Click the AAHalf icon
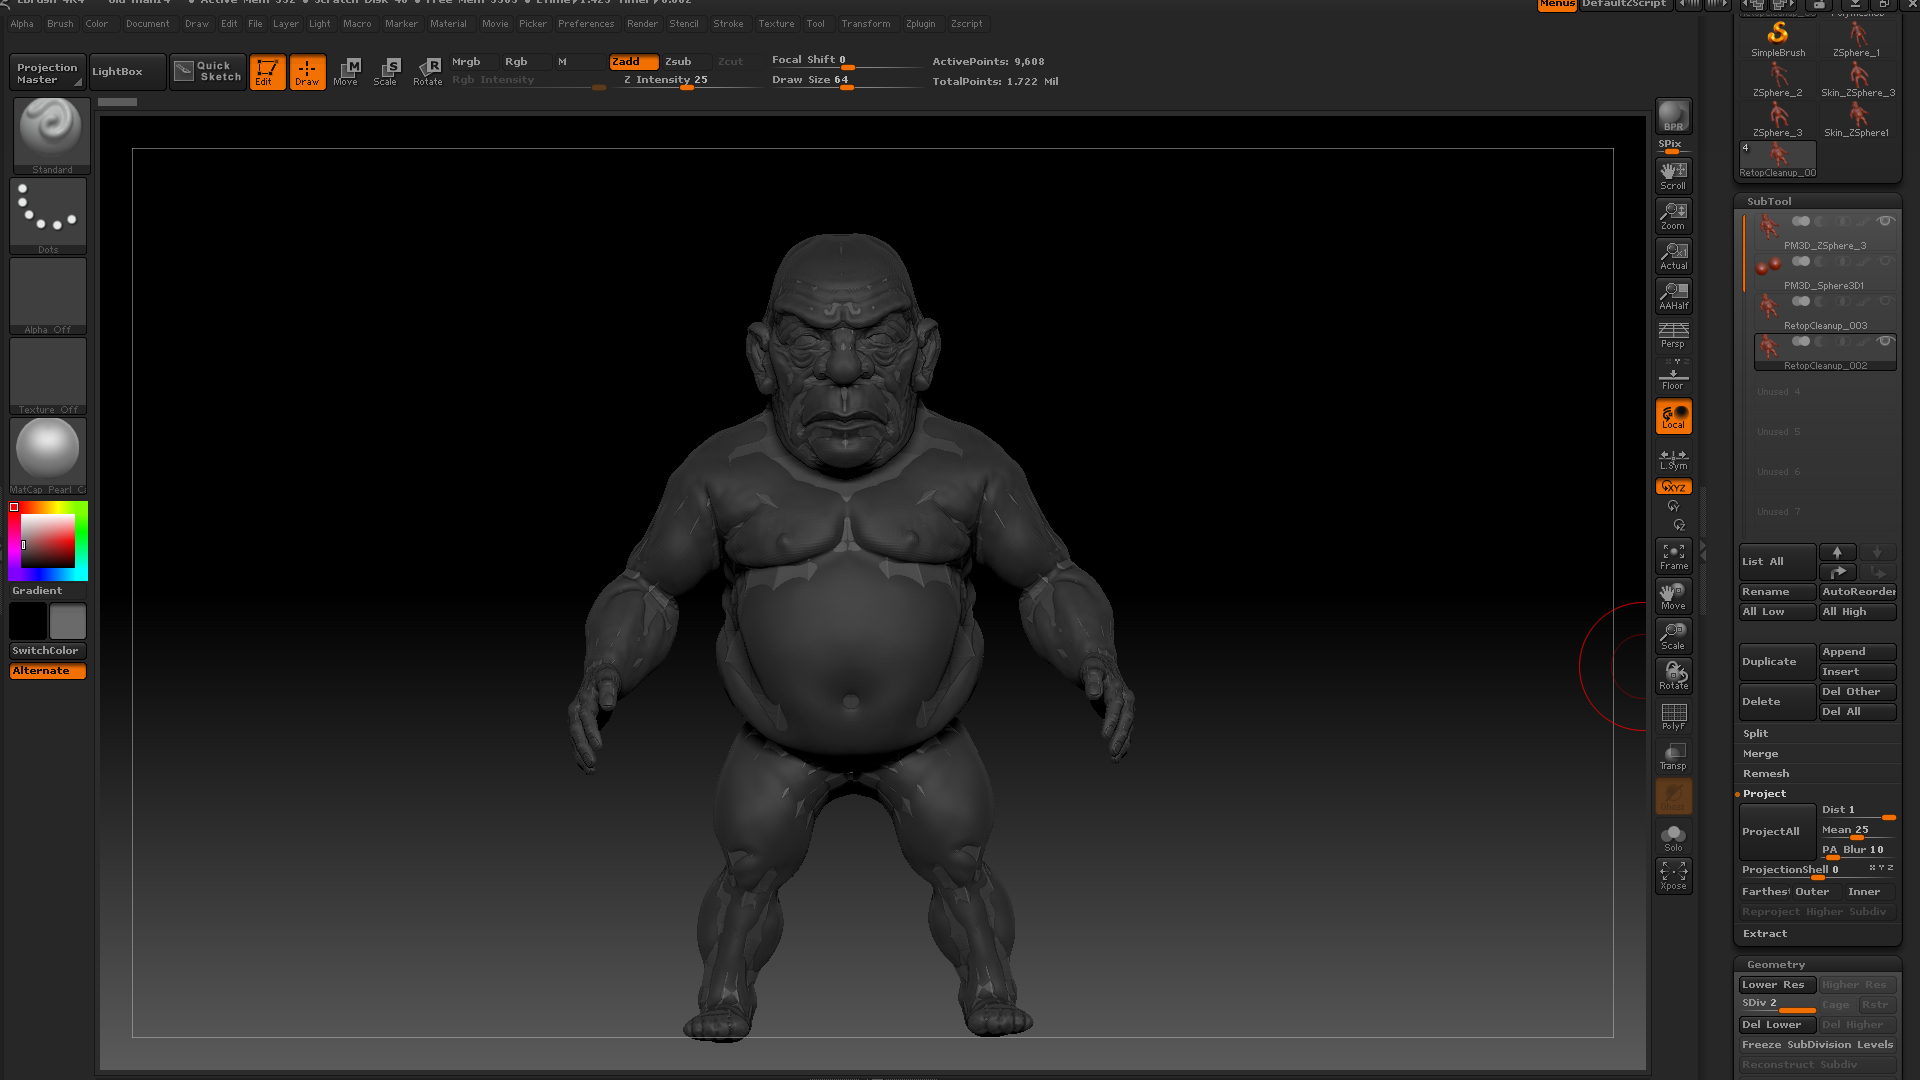This screenshot has height=1080, width=1920. click(x=1673, y=296)
